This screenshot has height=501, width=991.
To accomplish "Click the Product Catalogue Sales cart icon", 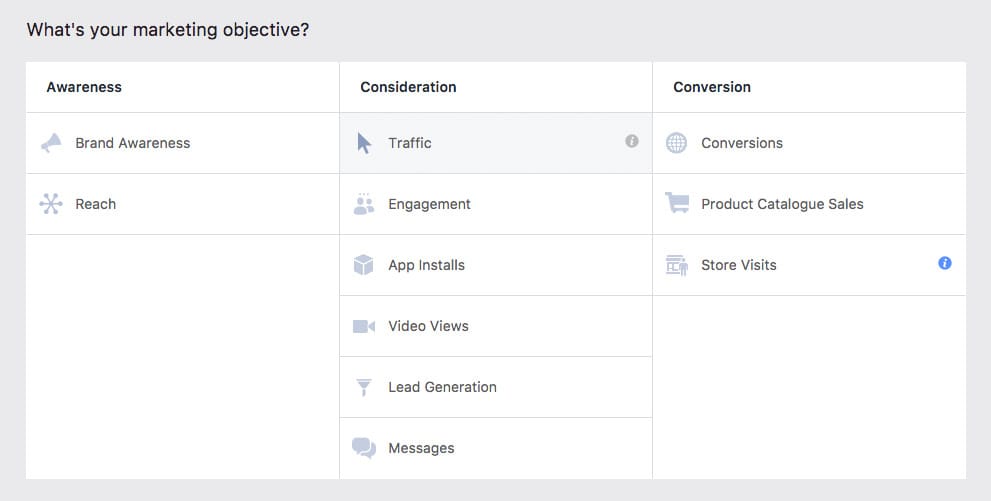I will click(x=677, y=204).
